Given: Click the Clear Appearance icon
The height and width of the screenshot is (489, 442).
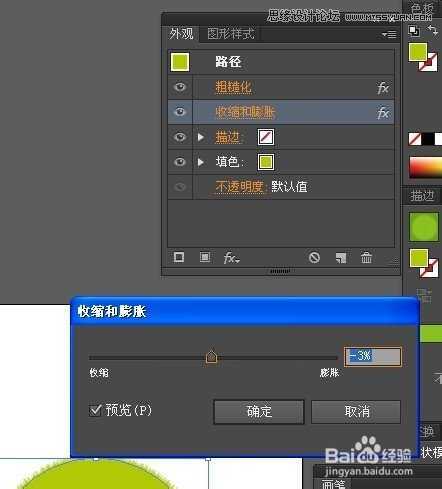Looking at the screenshot, I should pyautogui.click(x=314, y=257).
